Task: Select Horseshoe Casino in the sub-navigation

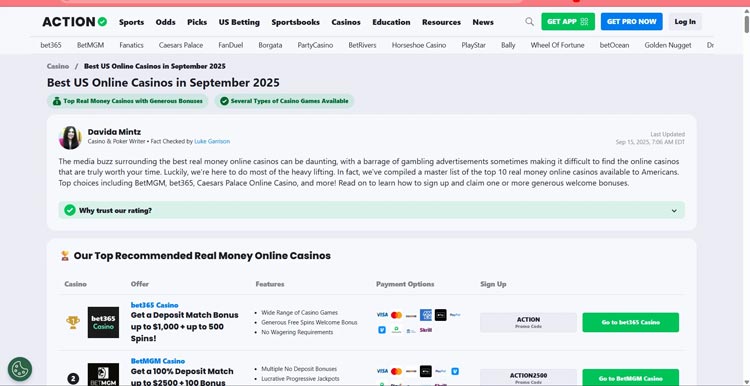Action: tap(419, 45)
